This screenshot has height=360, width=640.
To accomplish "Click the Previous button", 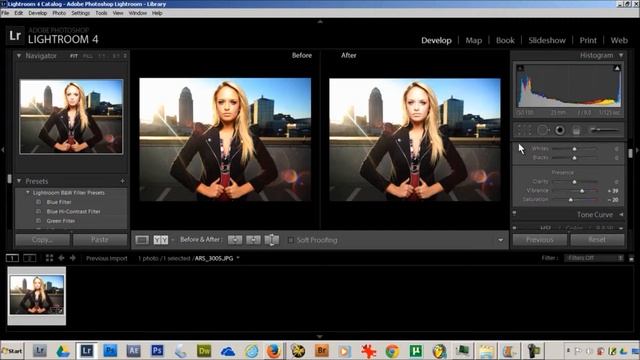I will 540,240.
